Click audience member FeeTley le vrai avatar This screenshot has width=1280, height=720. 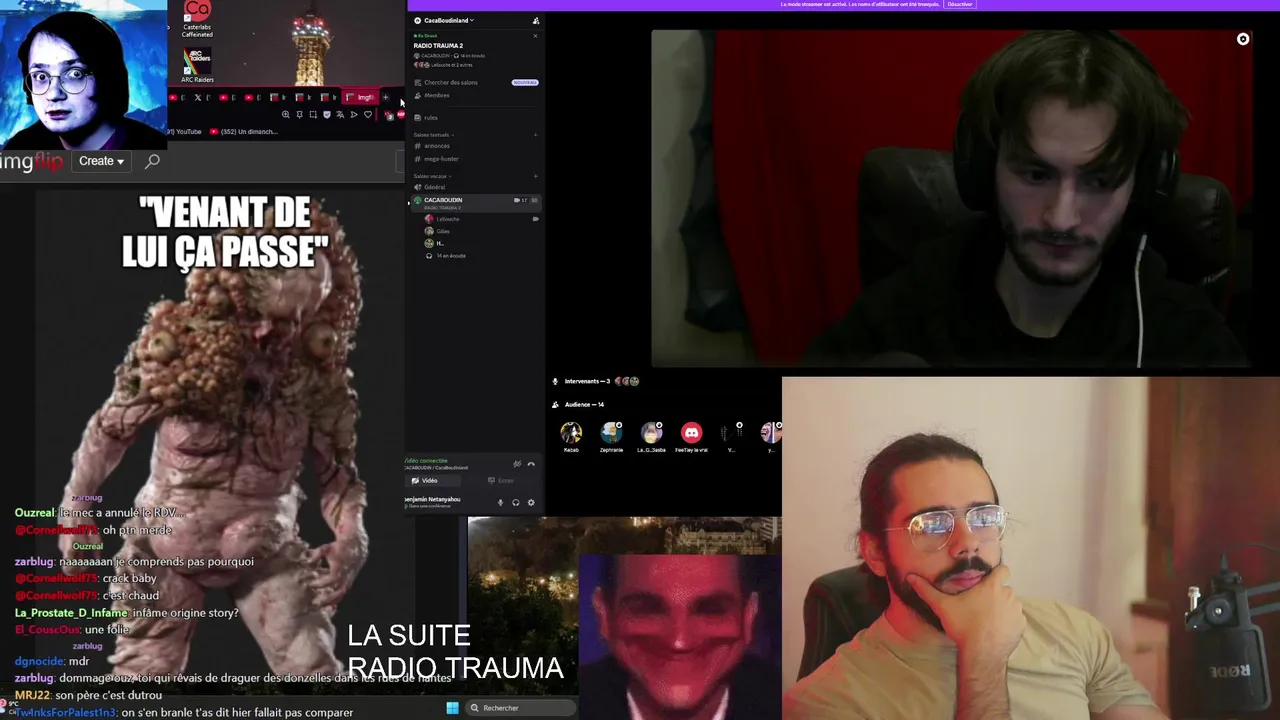tap(691, 432)
